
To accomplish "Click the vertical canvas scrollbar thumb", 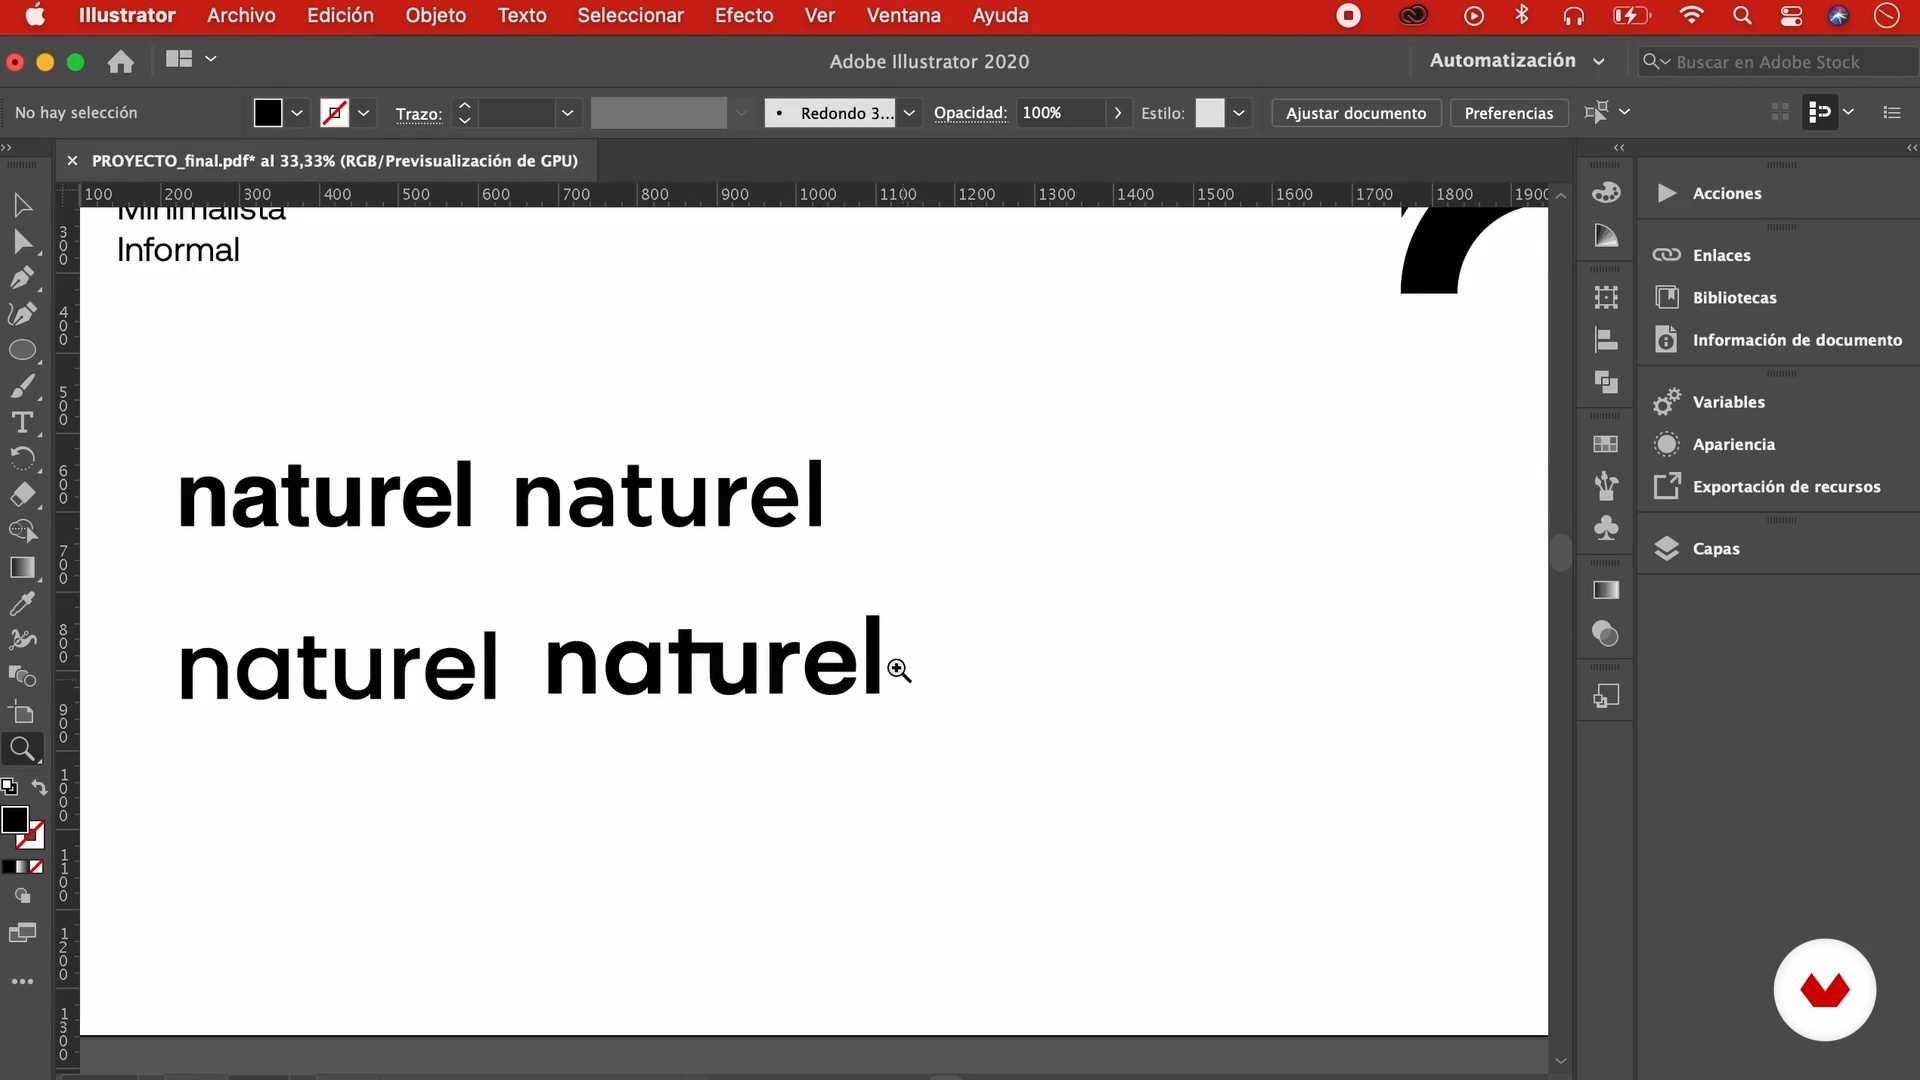I will (x=1560, y=552).
